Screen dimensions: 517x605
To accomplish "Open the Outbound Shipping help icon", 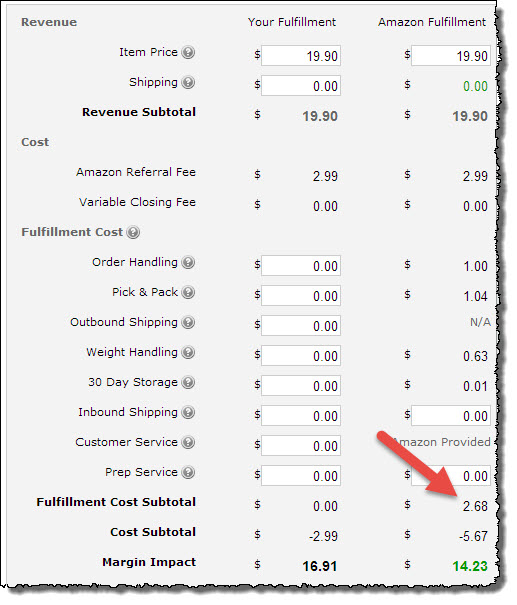I will 188,322.
